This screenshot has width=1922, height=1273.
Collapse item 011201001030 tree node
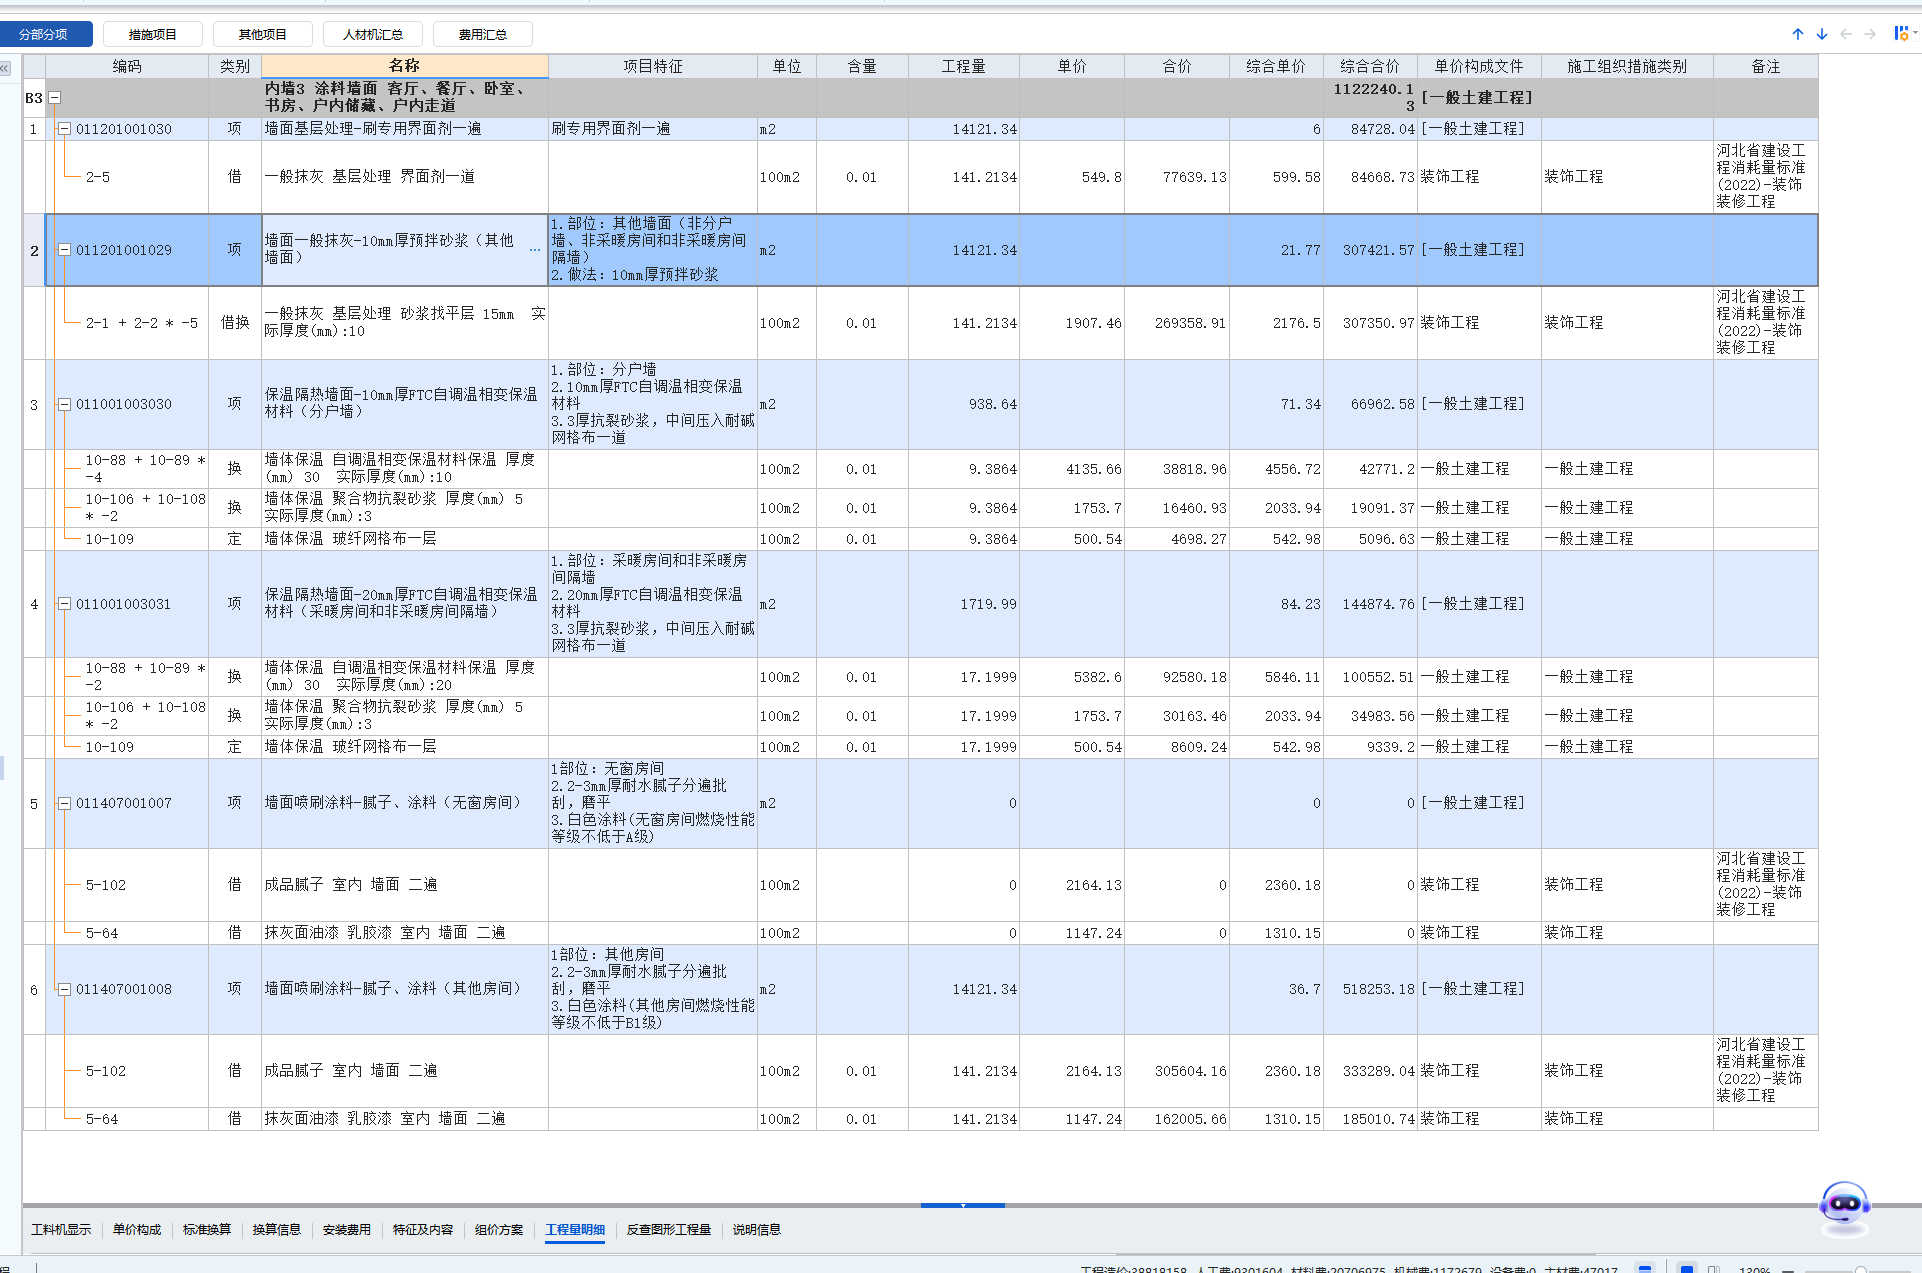click(x=65, y=129)
